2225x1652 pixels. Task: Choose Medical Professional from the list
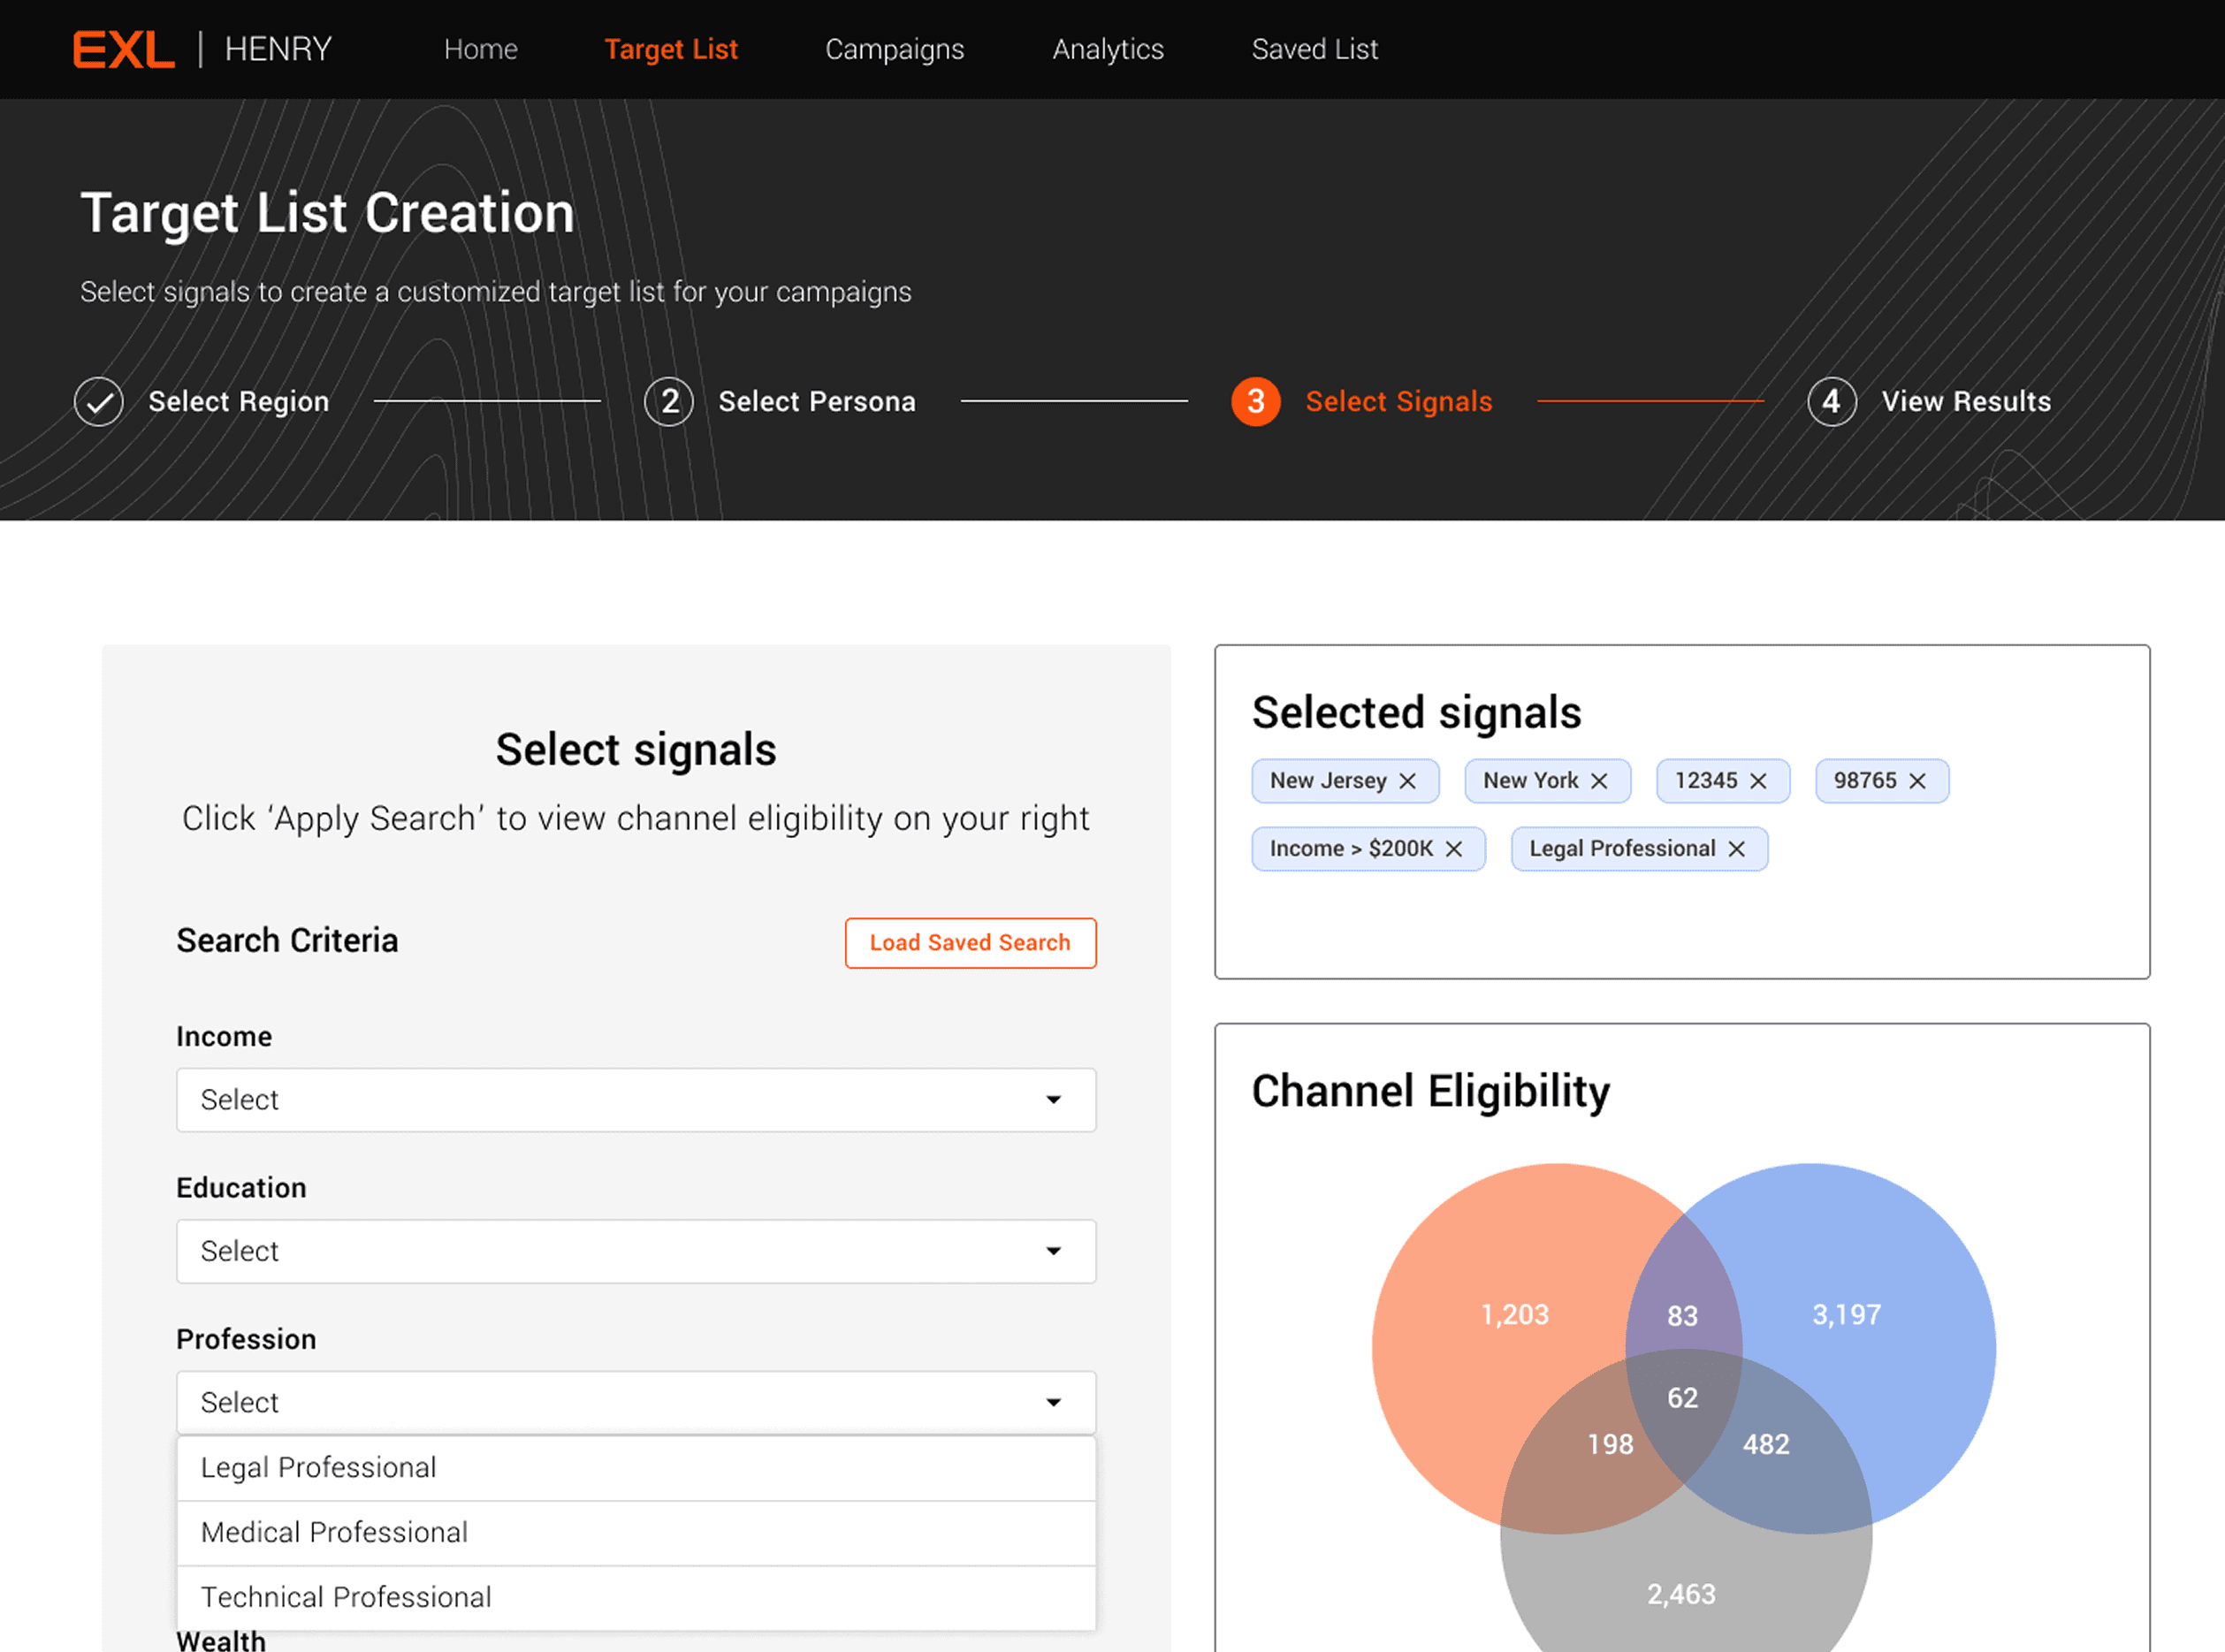(636, 1532)
